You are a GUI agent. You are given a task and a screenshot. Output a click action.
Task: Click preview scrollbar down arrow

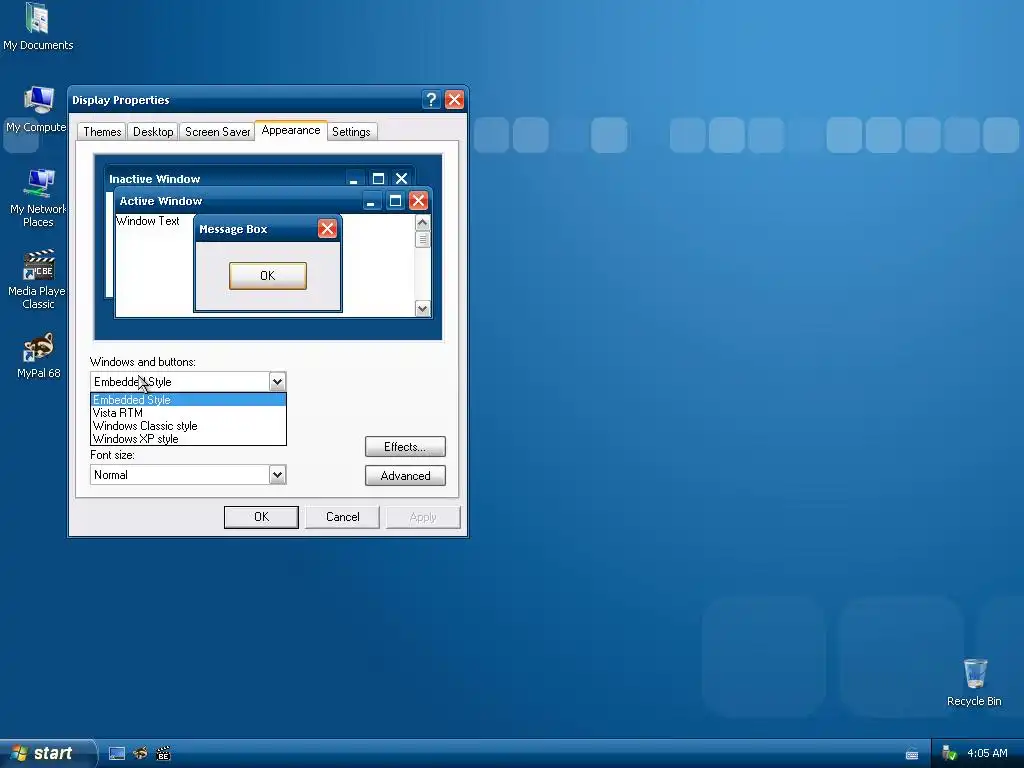click(423, 308)
